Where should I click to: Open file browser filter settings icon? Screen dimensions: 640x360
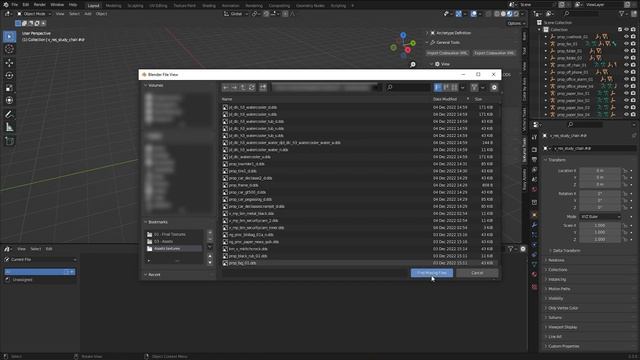coord(474,87)
